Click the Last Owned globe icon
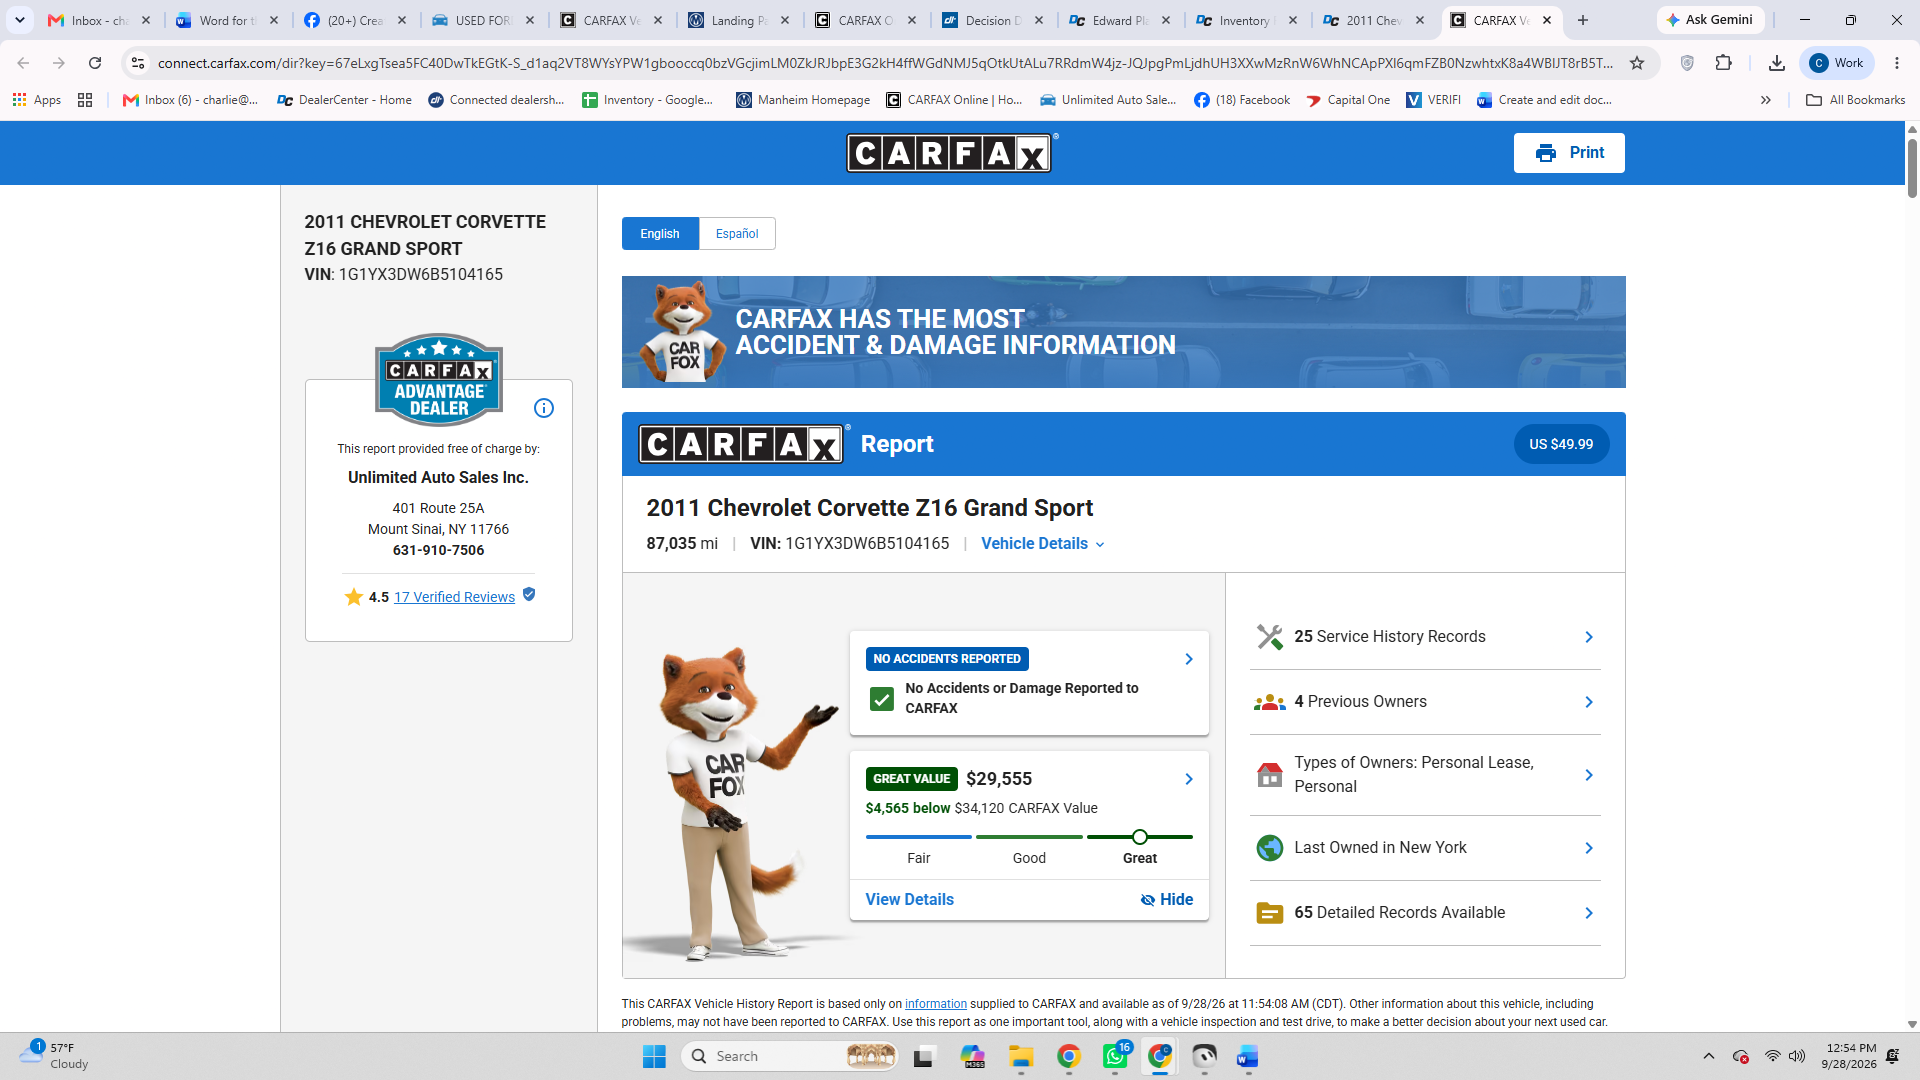This screenshot has height=1080, width=1920. tap(1269, 848)
